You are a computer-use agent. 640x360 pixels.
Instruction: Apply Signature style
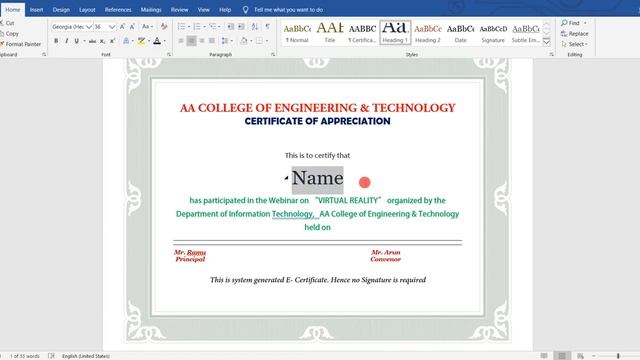pyautogui.click(x=493, y=33)
